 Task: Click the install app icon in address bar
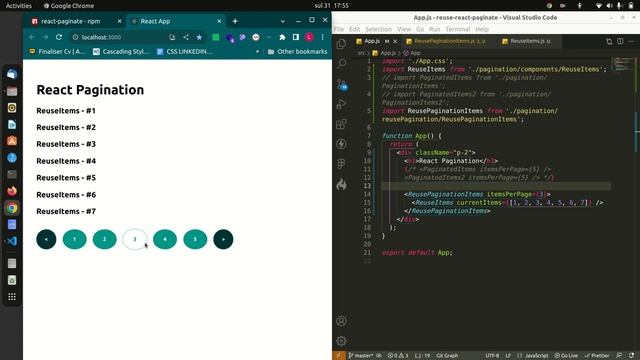pos(172,37)
